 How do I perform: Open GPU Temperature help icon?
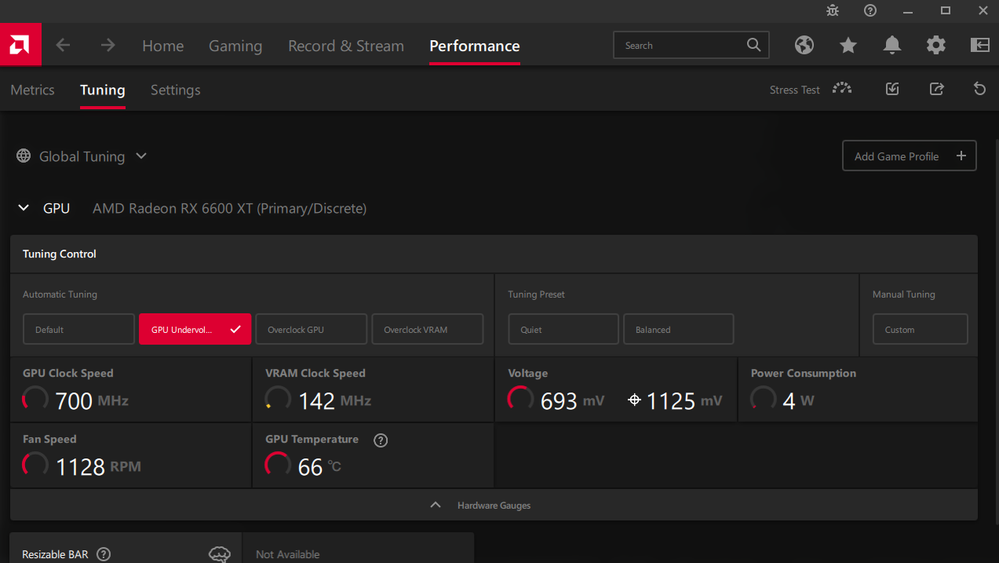380,440
